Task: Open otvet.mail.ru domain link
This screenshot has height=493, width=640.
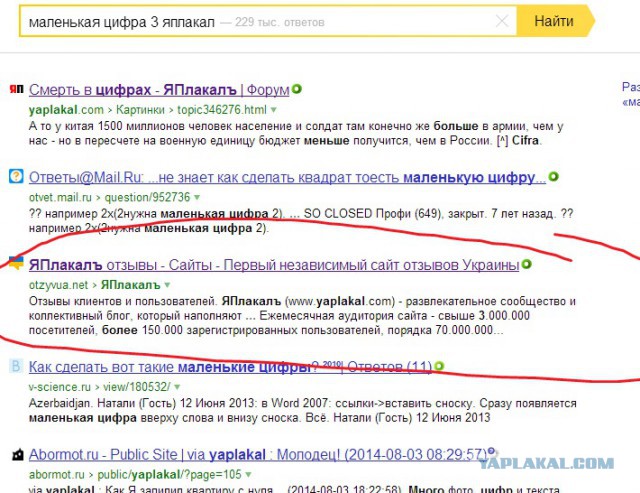Action: 60,198
